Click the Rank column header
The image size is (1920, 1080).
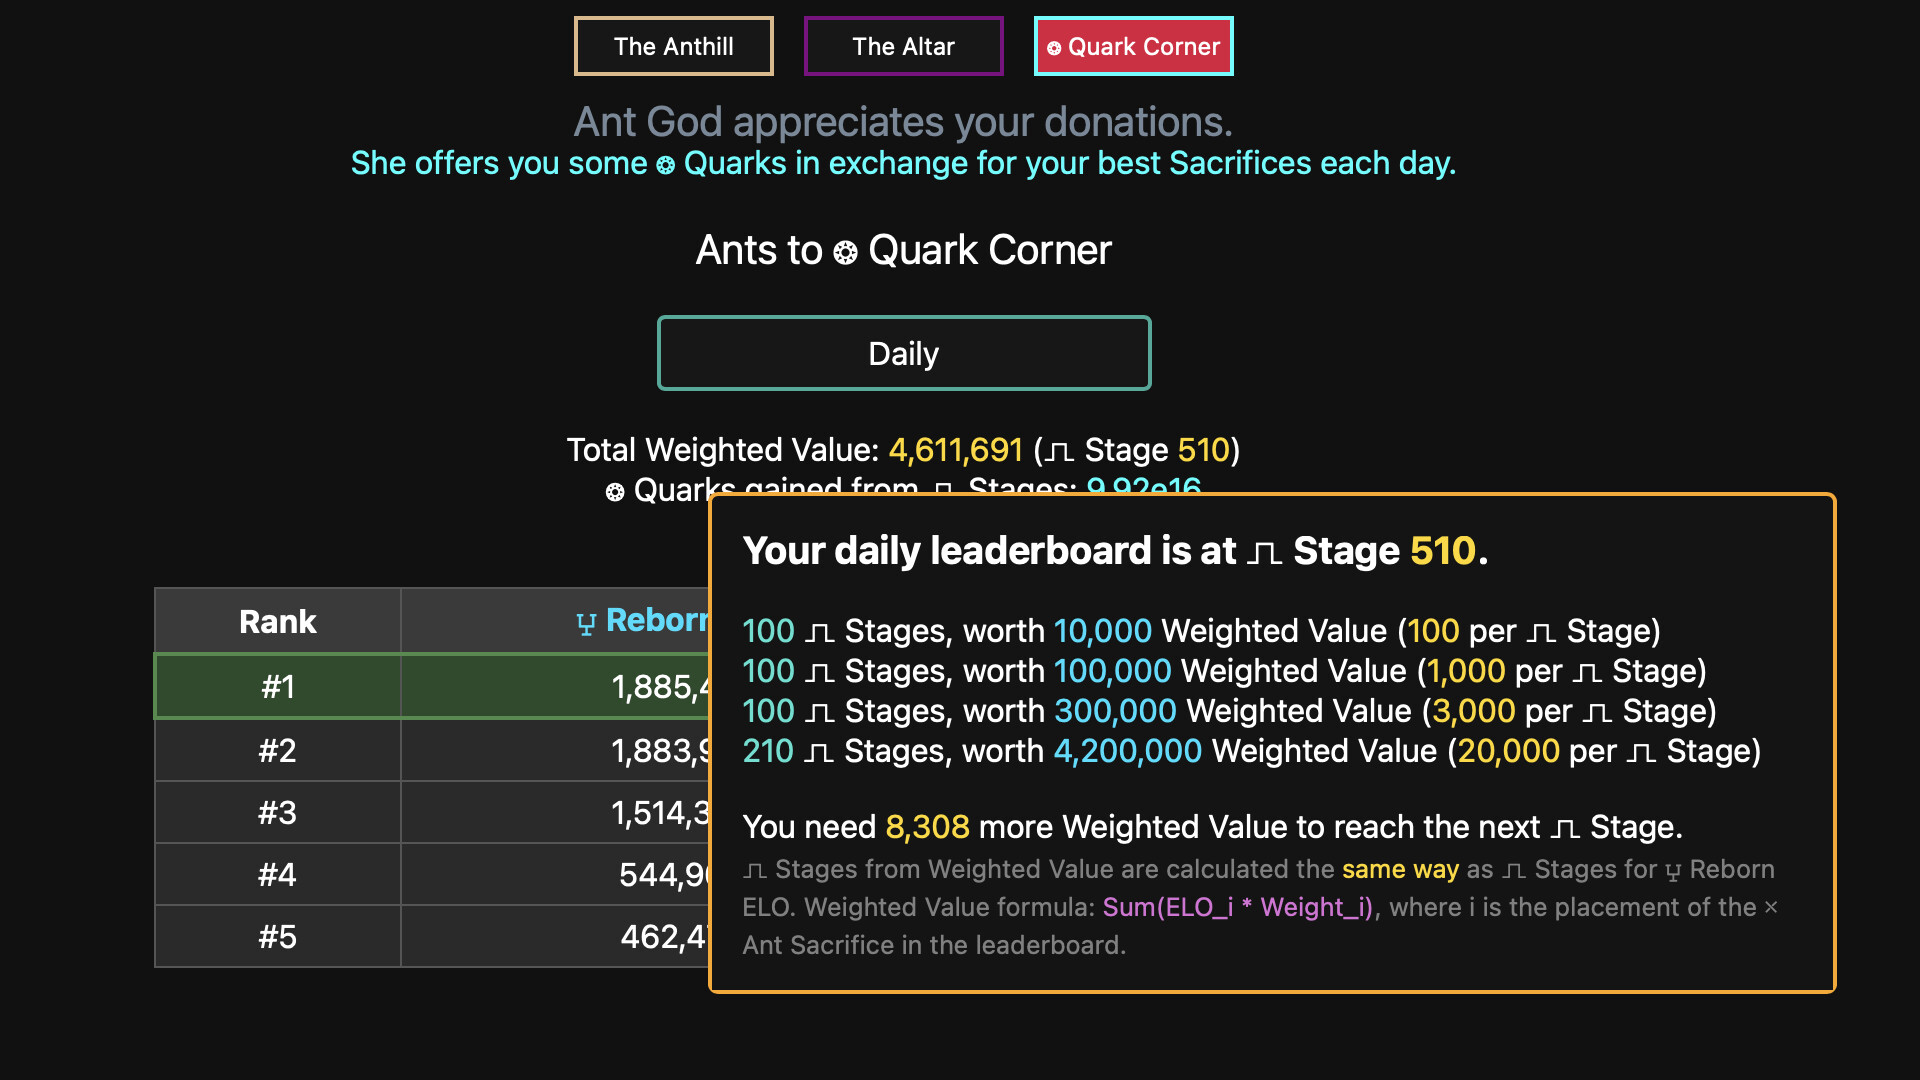pos(277,621)
